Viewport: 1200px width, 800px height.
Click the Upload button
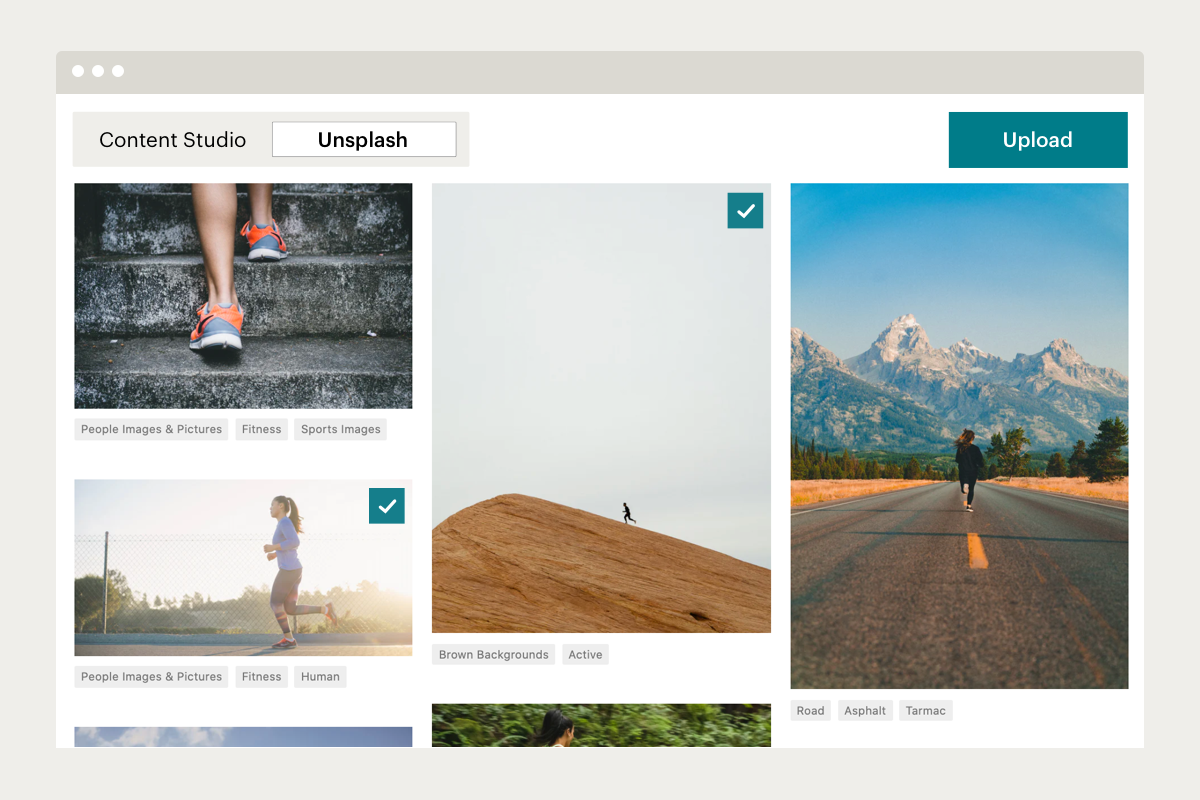pos(1037,140)
